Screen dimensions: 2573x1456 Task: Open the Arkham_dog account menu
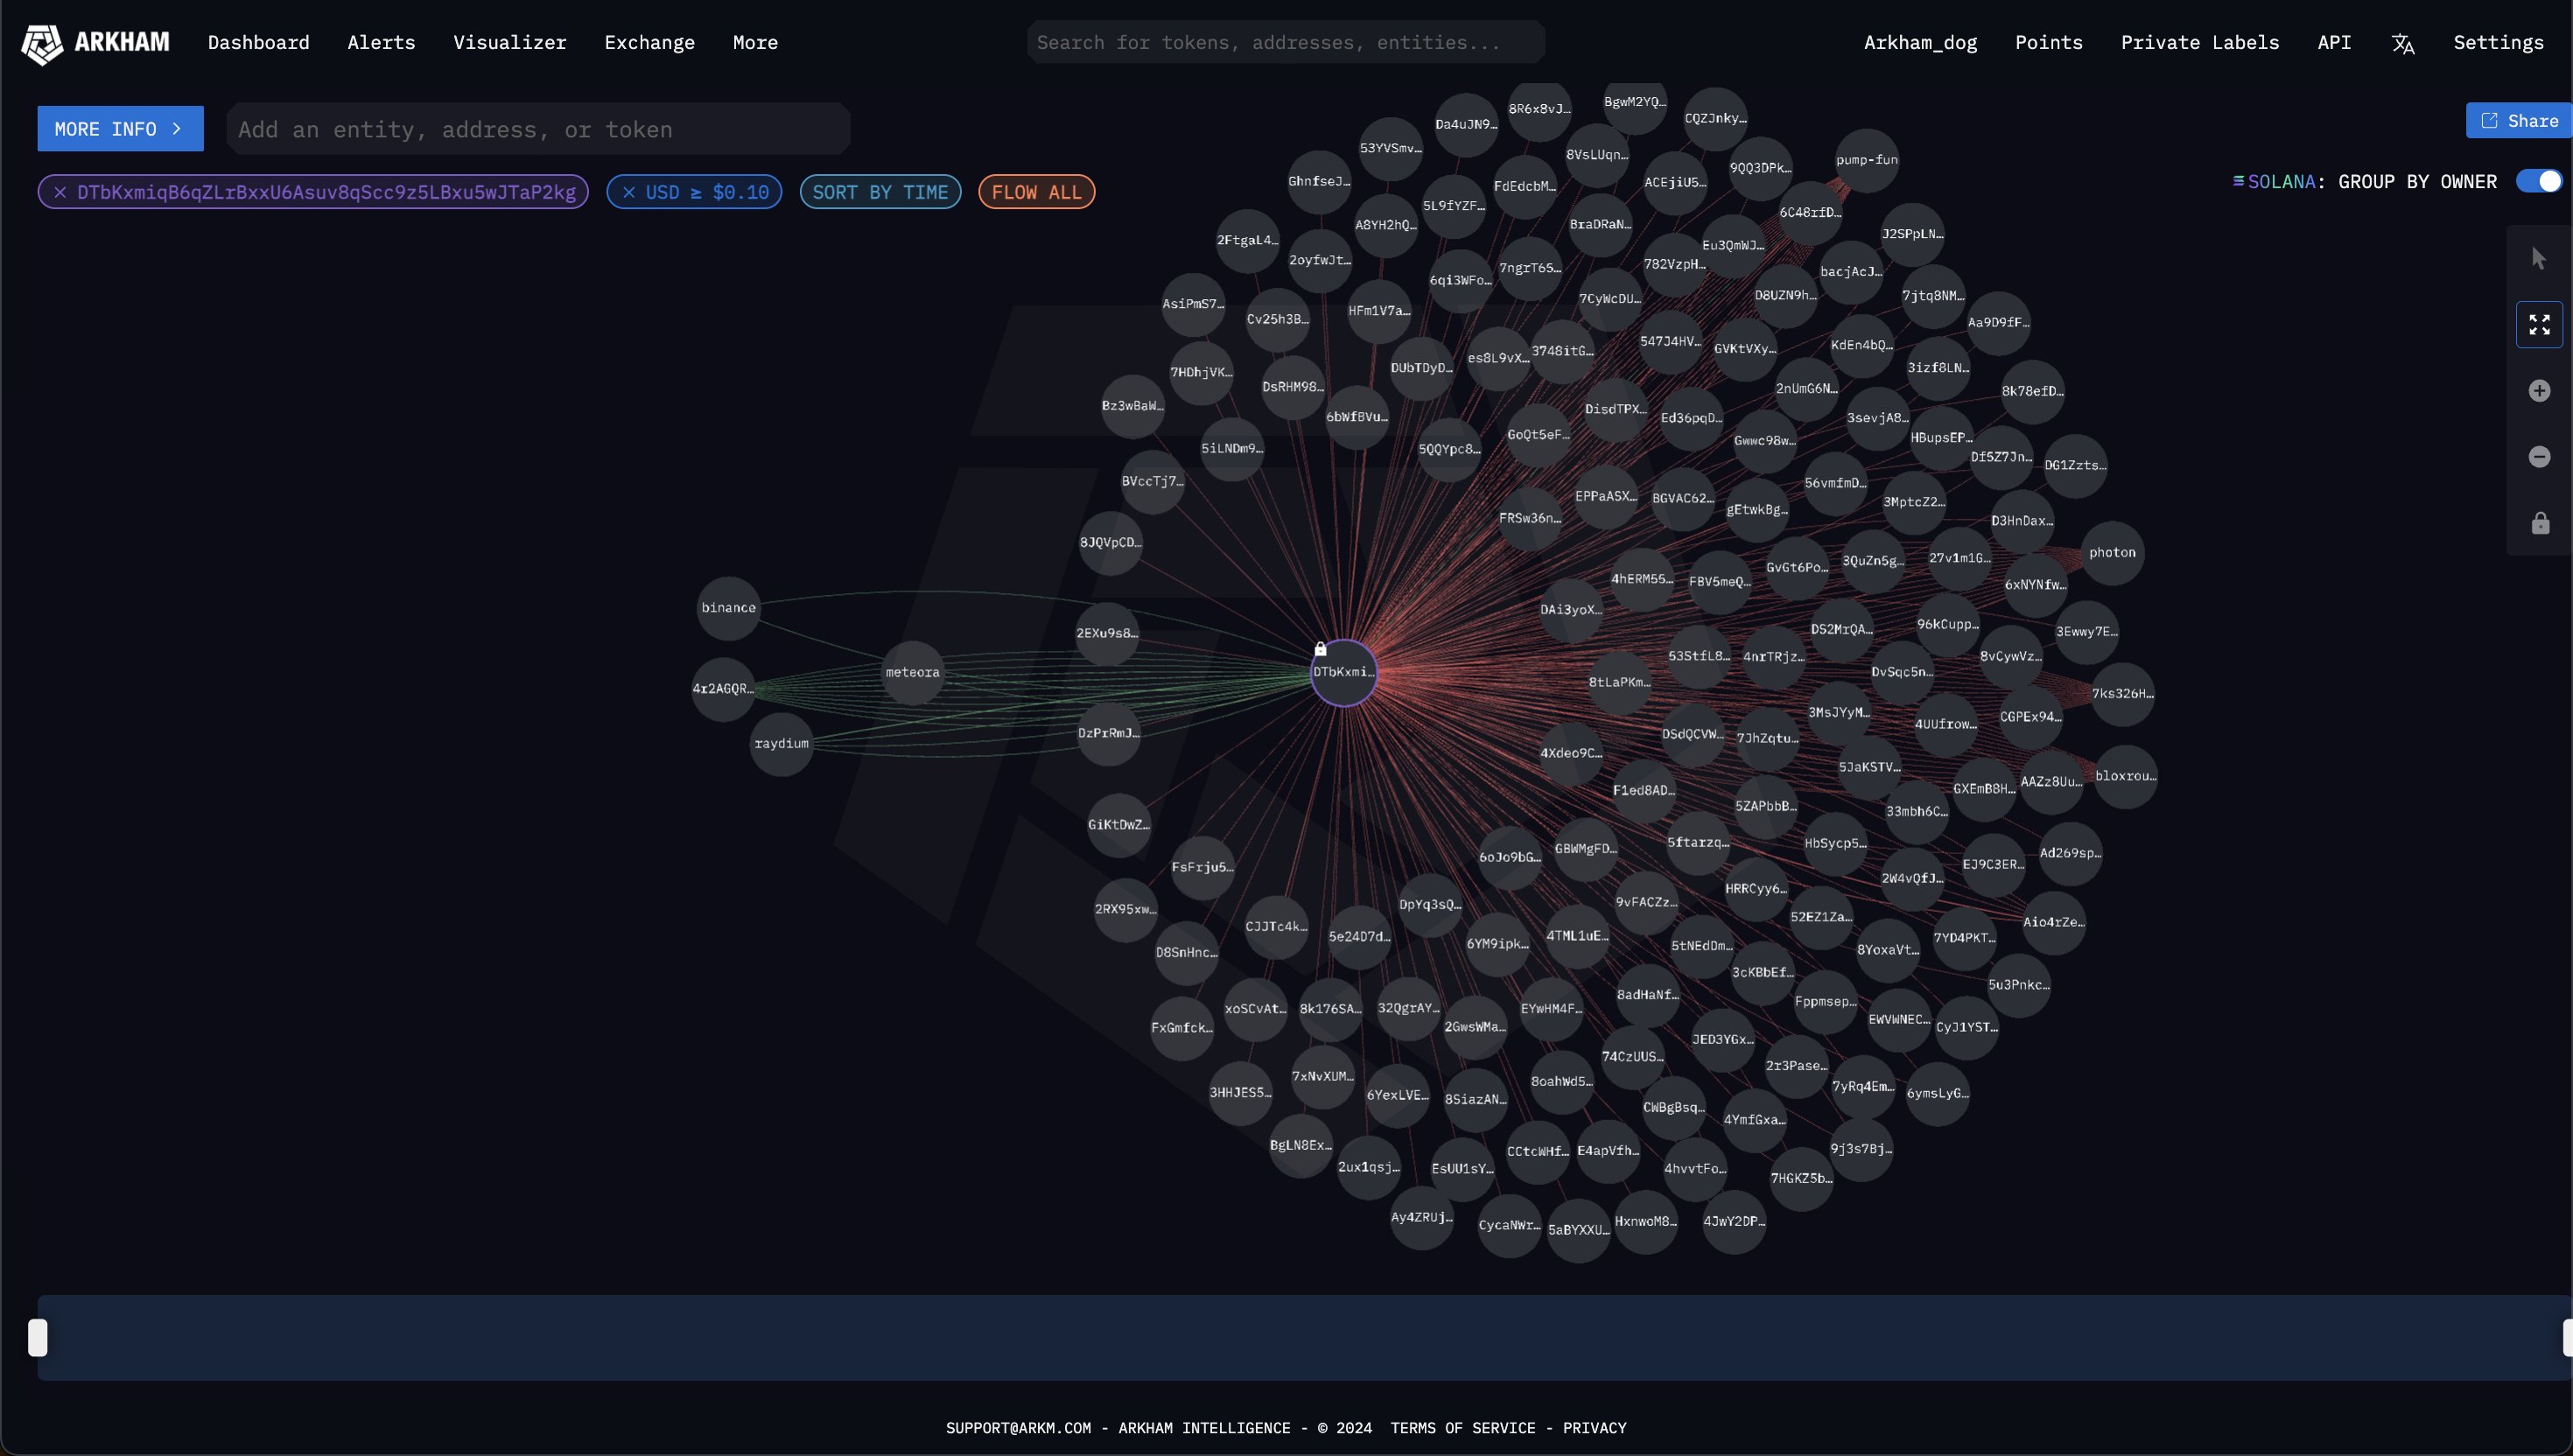point(1920,43)
